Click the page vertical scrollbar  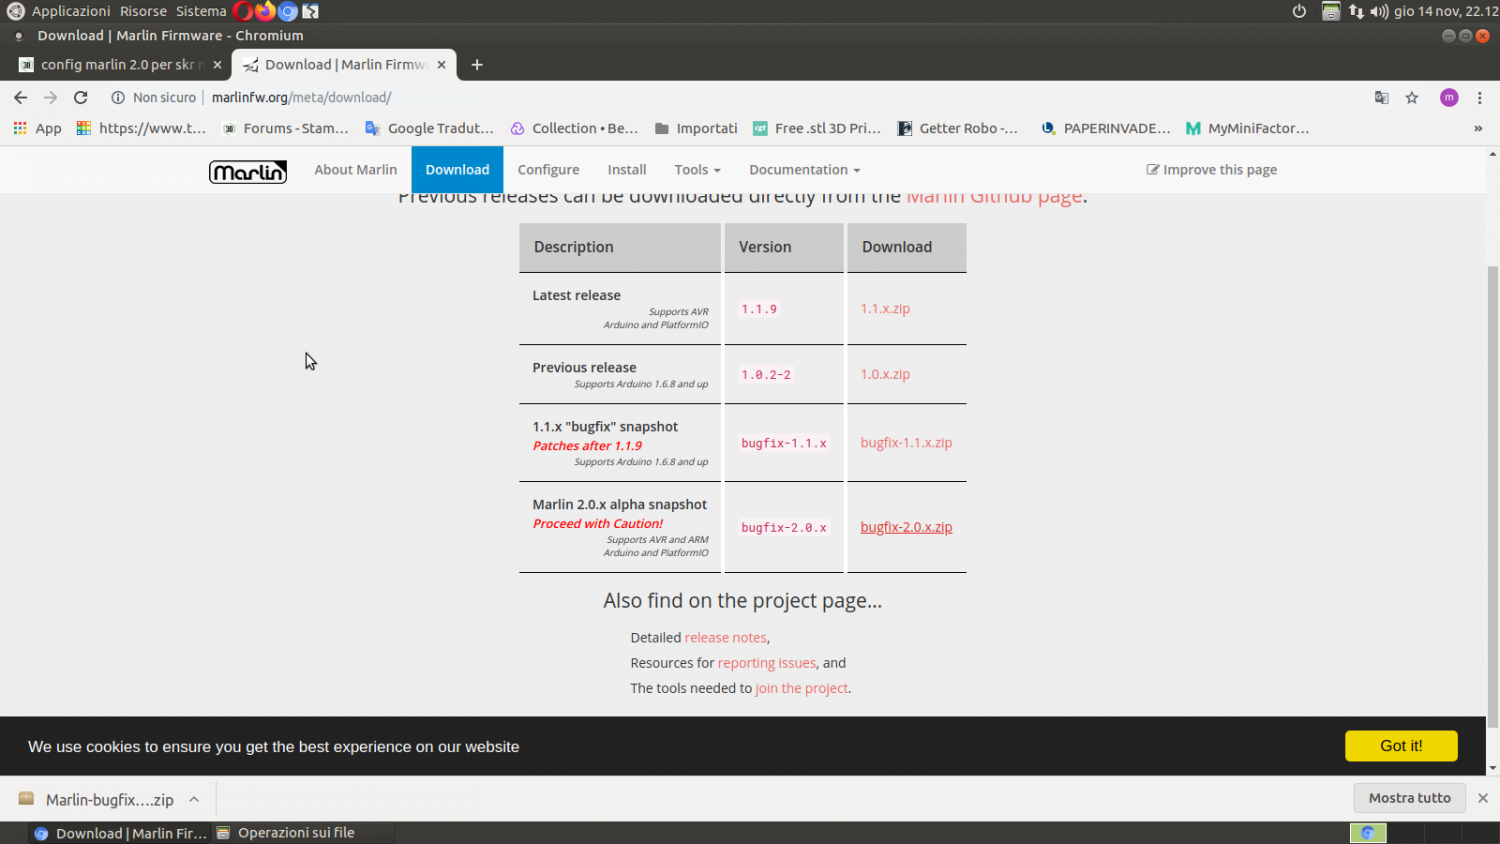point(1493,496)
